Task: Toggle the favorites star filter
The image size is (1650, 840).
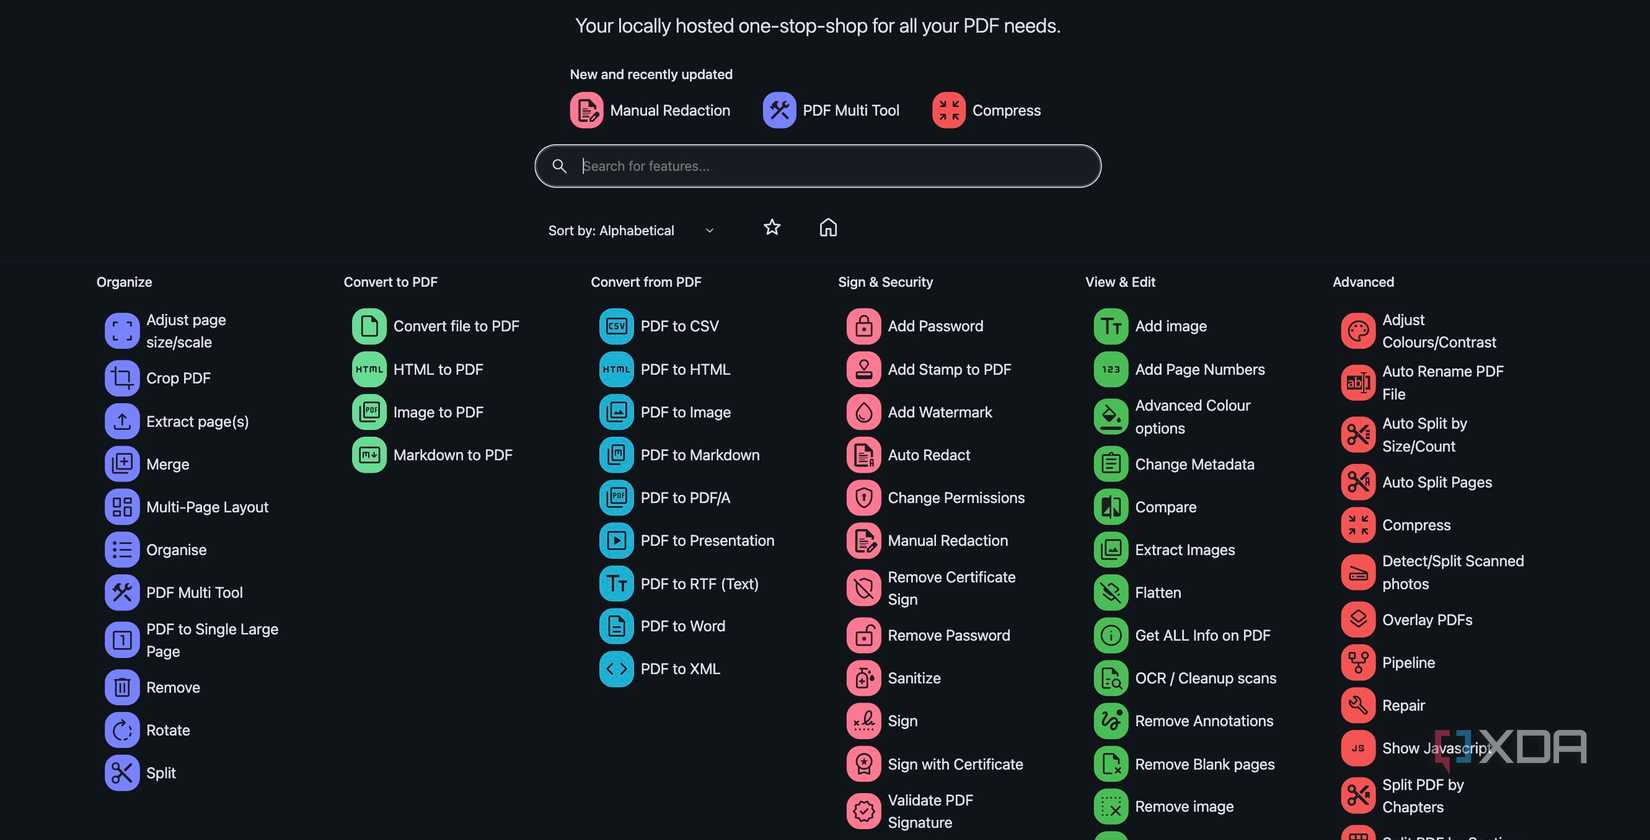Action: (772, 228)
